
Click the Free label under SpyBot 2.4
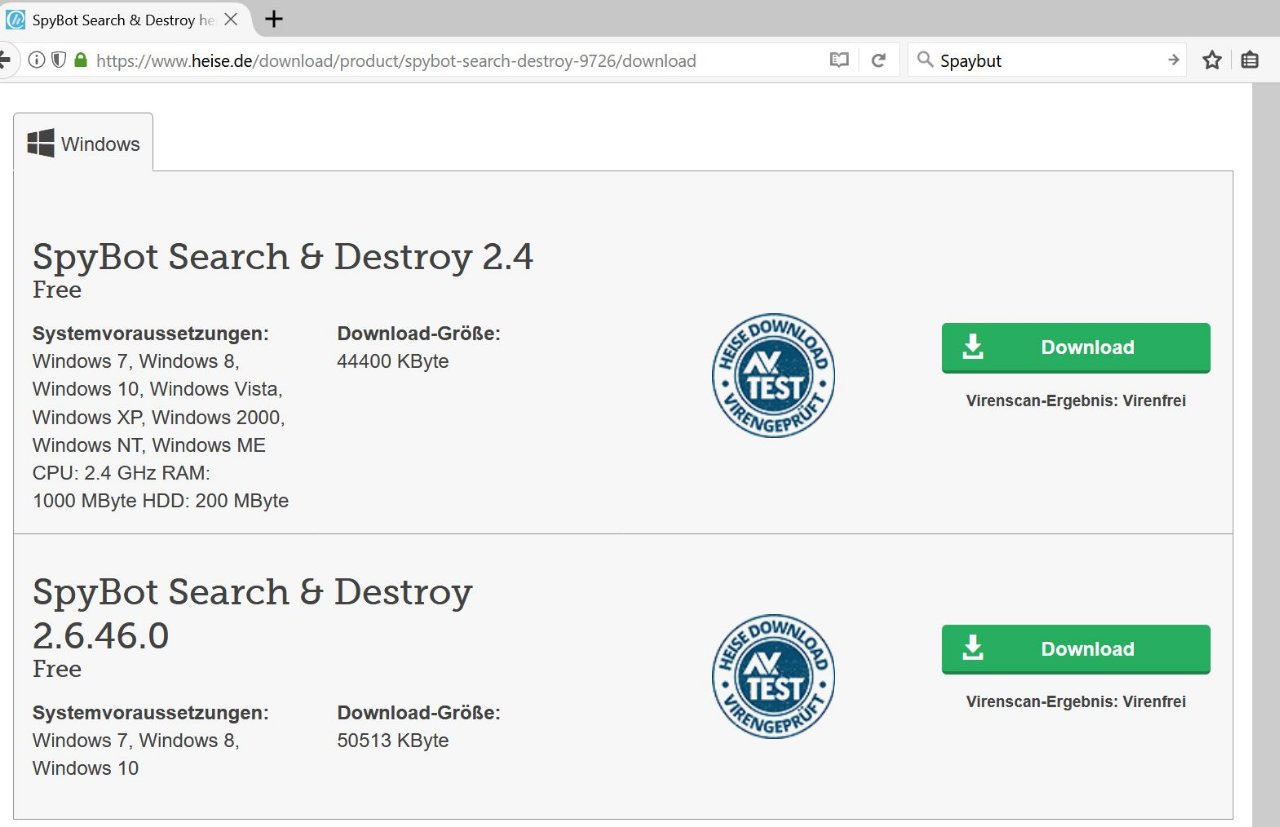pyautogui.click(x=57, y=290)
